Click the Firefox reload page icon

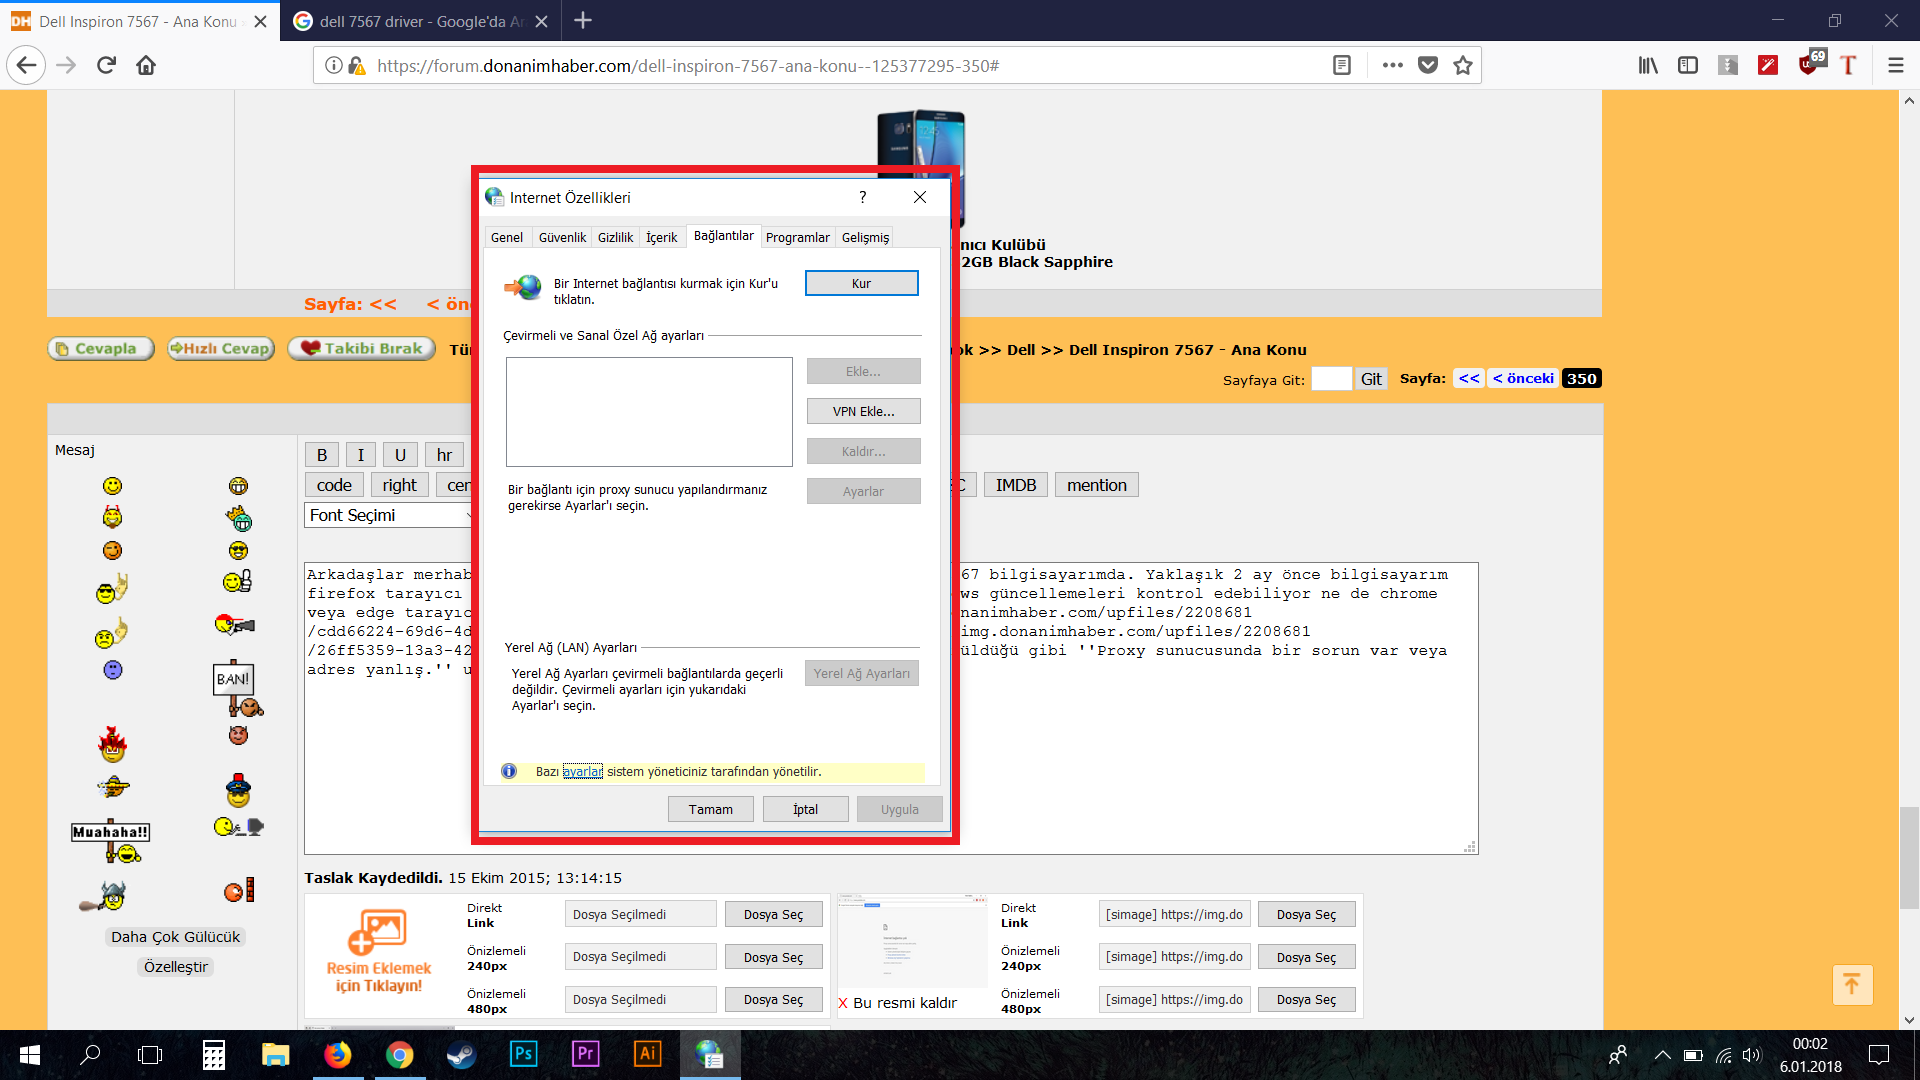pyautogui.click(x=106, y=65)
